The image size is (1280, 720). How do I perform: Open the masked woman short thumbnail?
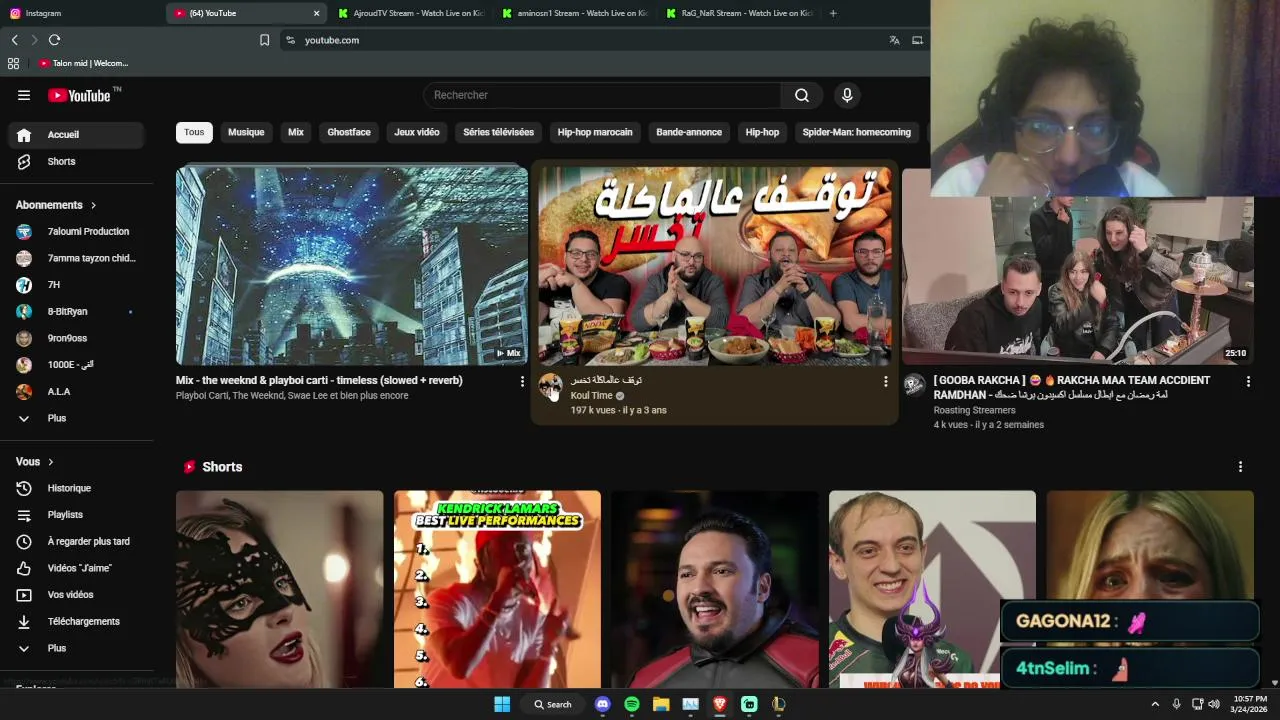(x=279, y=589)
